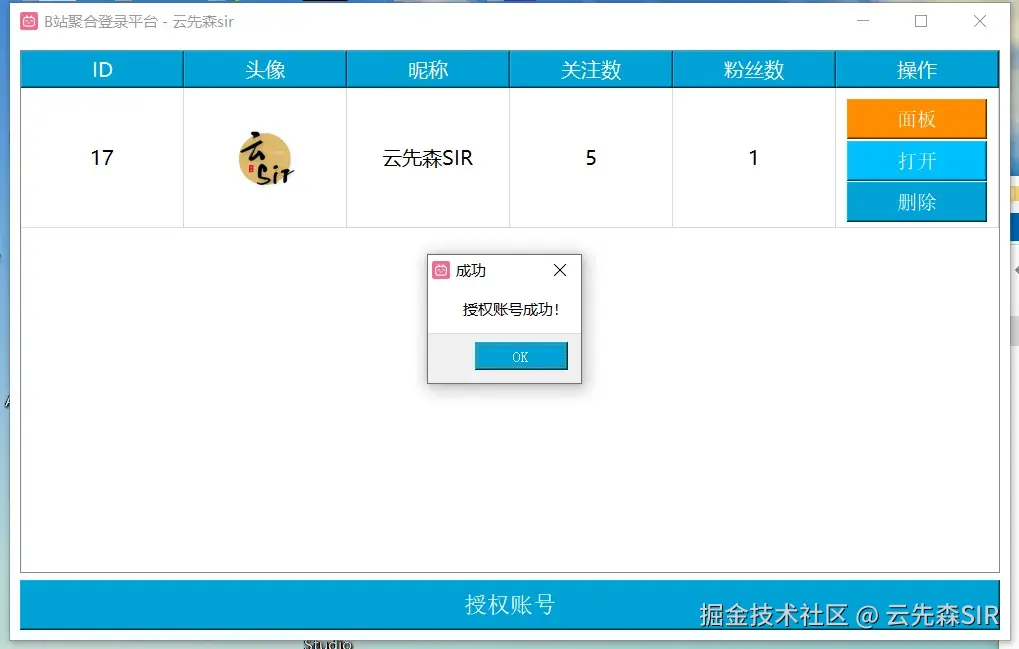Viewport: 1019px width, 649px height.
Task: Click the 云先森SIR avatar image
Action: 266,159
